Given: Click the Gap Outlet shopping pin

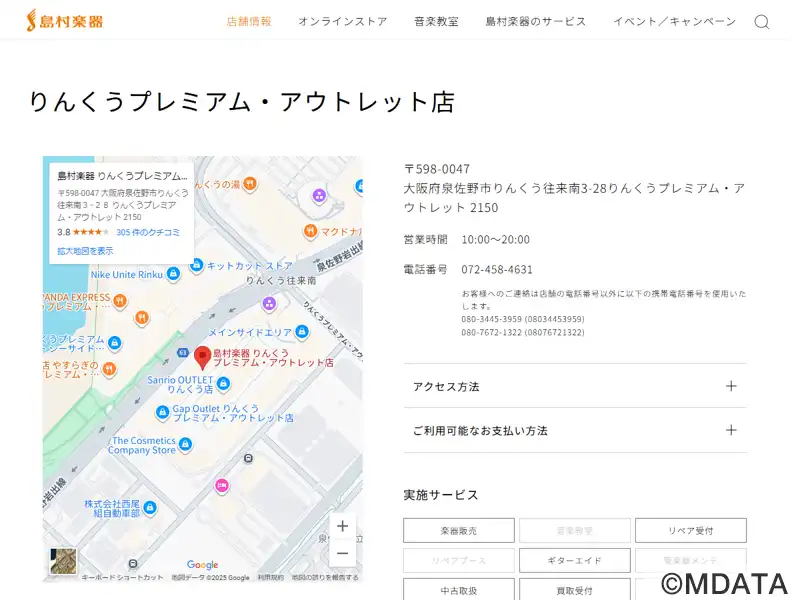Looking at the screenshot, I should (x=162, y=412).
